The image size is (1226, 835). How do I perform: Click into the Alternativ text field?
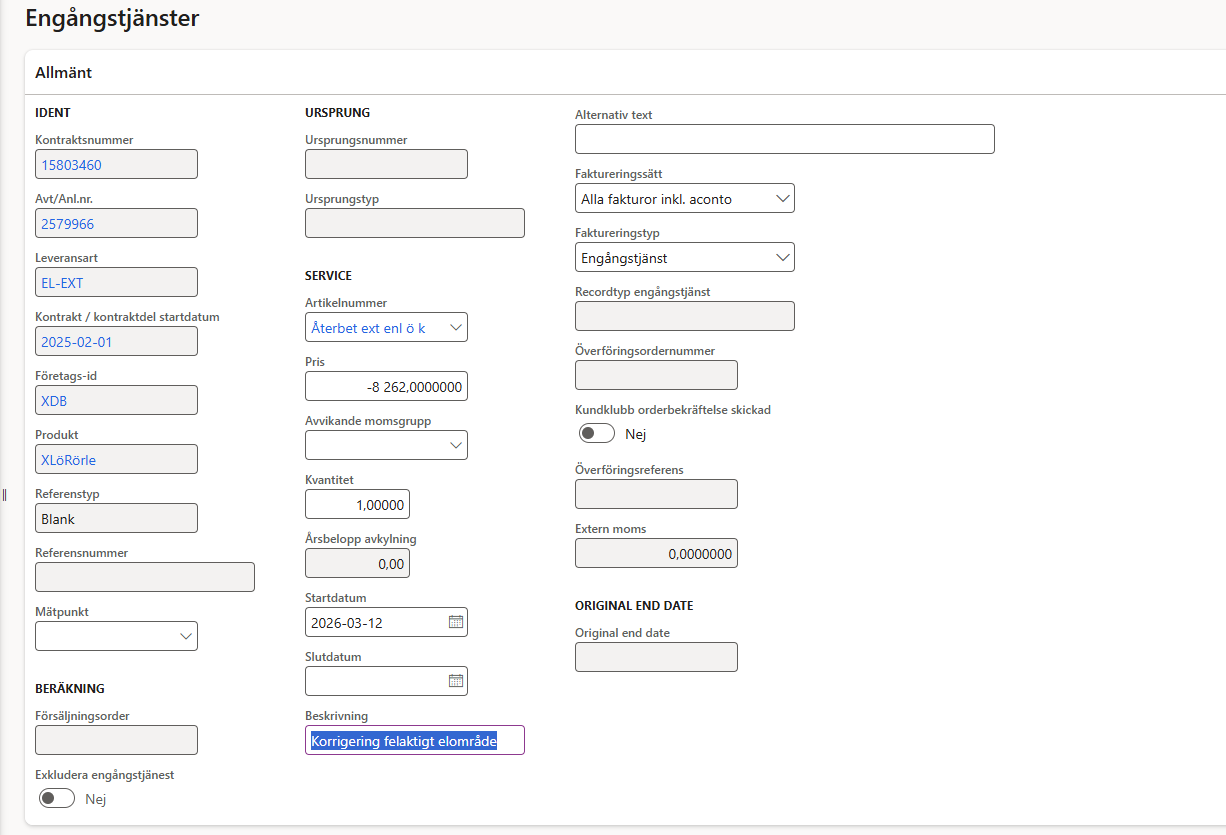784,140
